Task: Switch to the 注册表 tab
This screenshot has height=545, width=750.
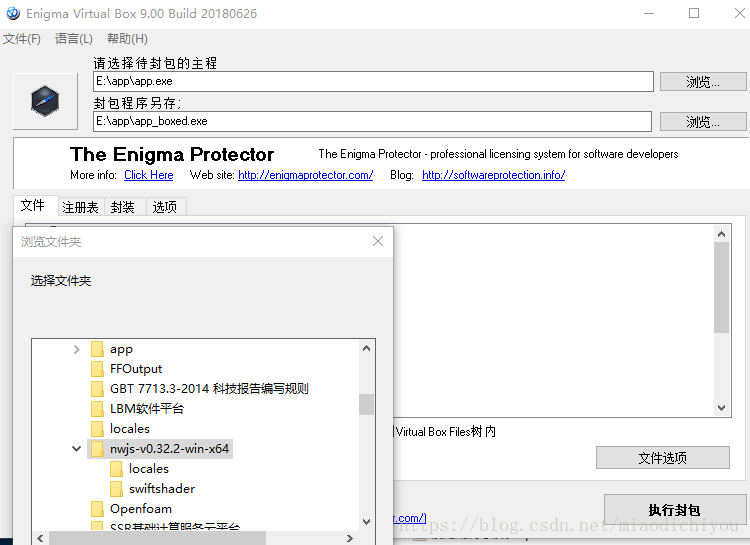Action: (x=80, y=207)
